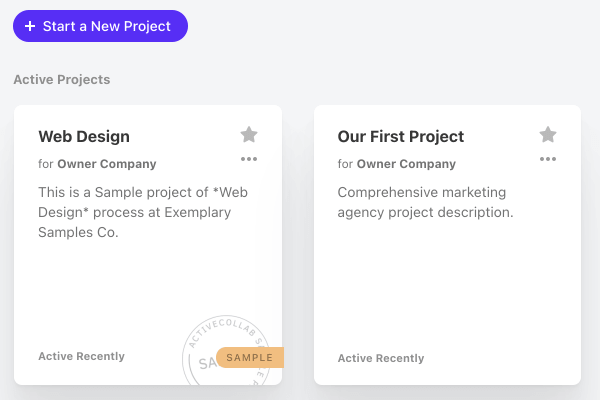This screenshot has height=400, width=600.
Task: Open the three-dot menu on Web Design card
Action: (249, 159)
